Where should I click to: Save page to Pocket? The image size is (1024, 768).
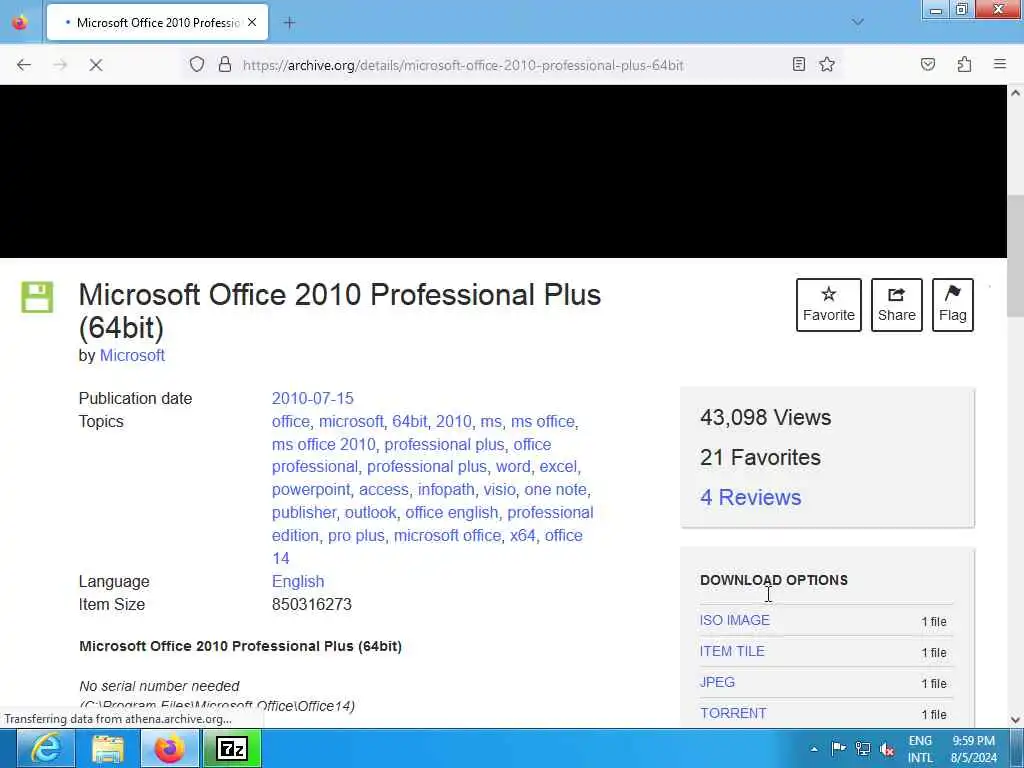click(927, 64)
